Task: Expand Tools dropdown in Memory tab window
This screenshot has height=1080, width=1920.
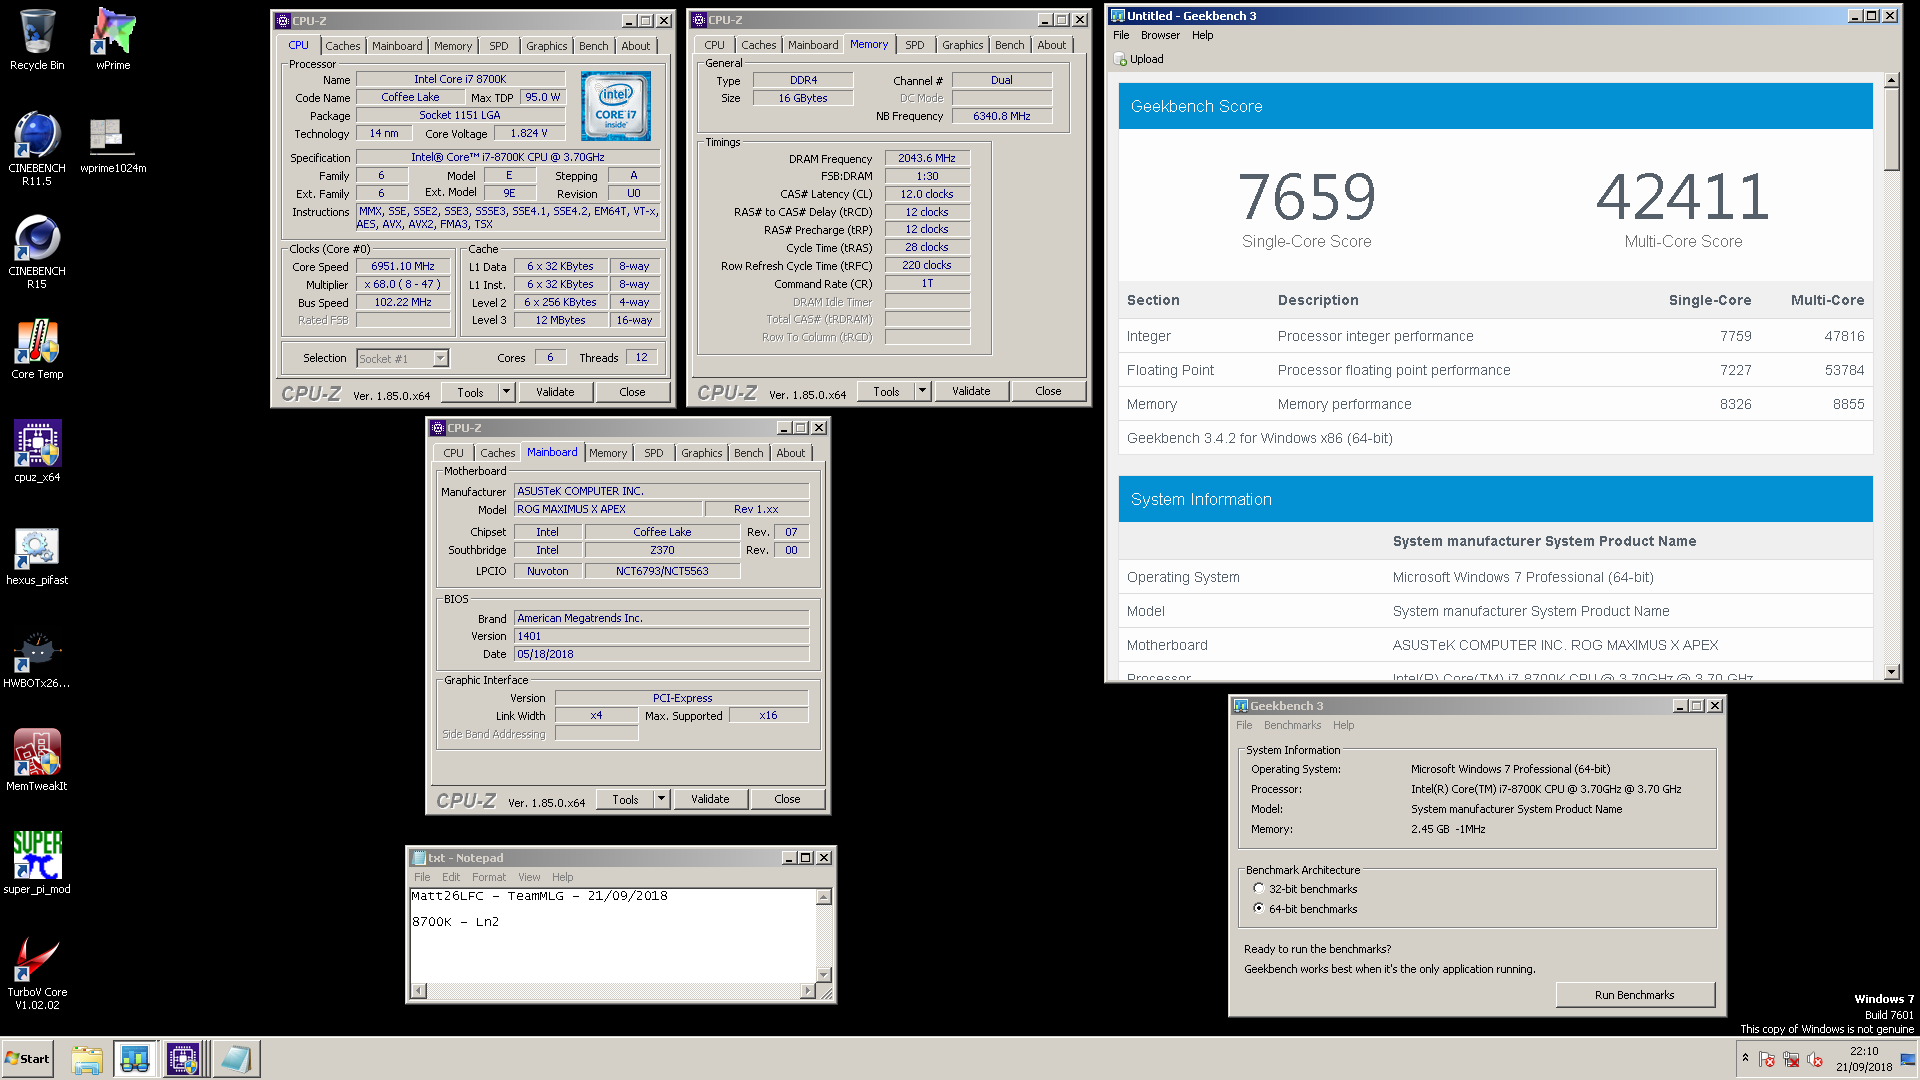Action: point(923,391)
